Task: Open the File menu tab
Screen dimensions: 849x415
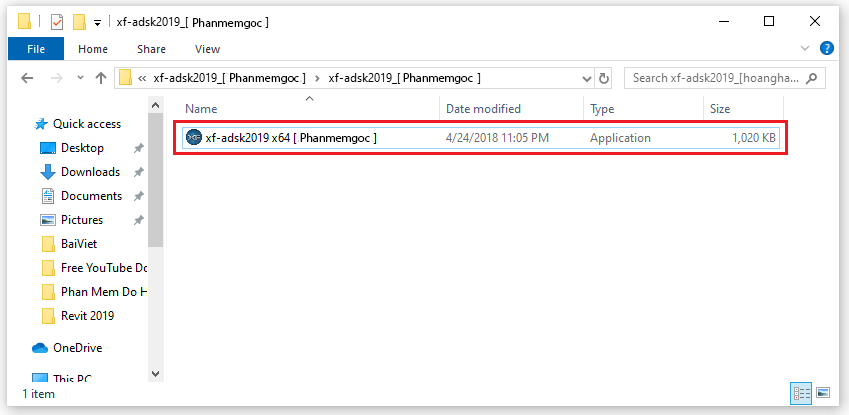Action: (36, 49)
